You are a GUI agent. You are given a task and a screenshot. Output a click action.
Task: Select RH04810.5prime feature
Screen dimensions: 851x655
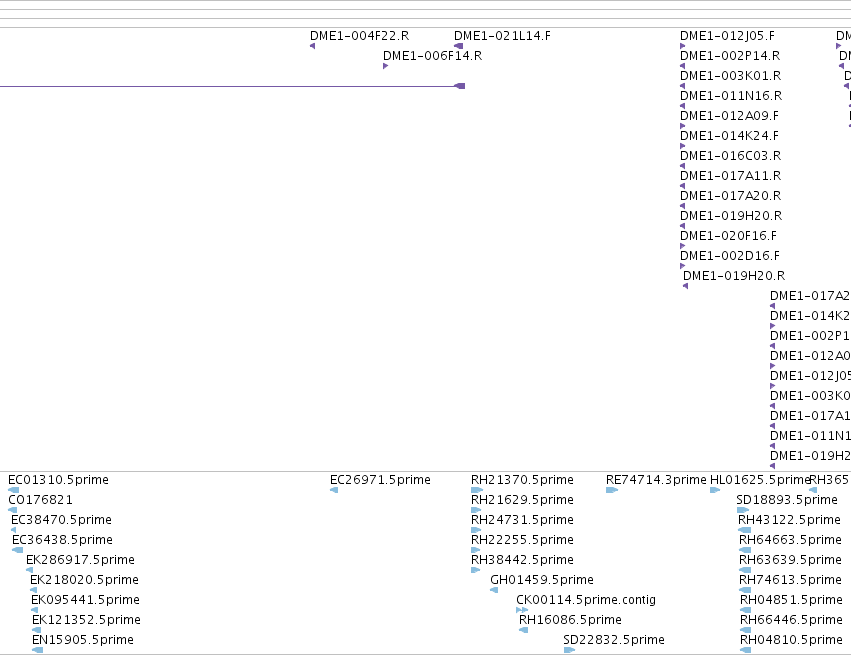(791, 640)
